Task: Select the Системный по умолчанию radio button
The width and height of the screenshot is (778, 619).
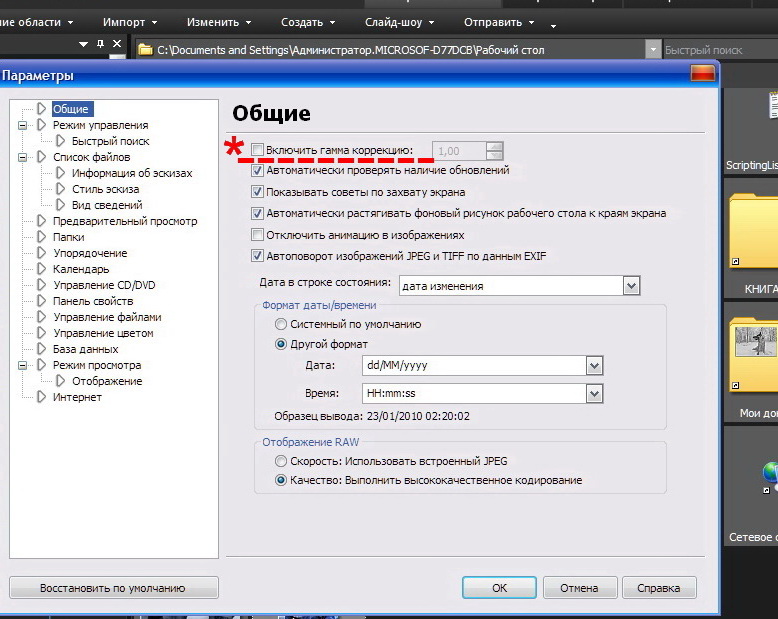Action: (281, 324)
